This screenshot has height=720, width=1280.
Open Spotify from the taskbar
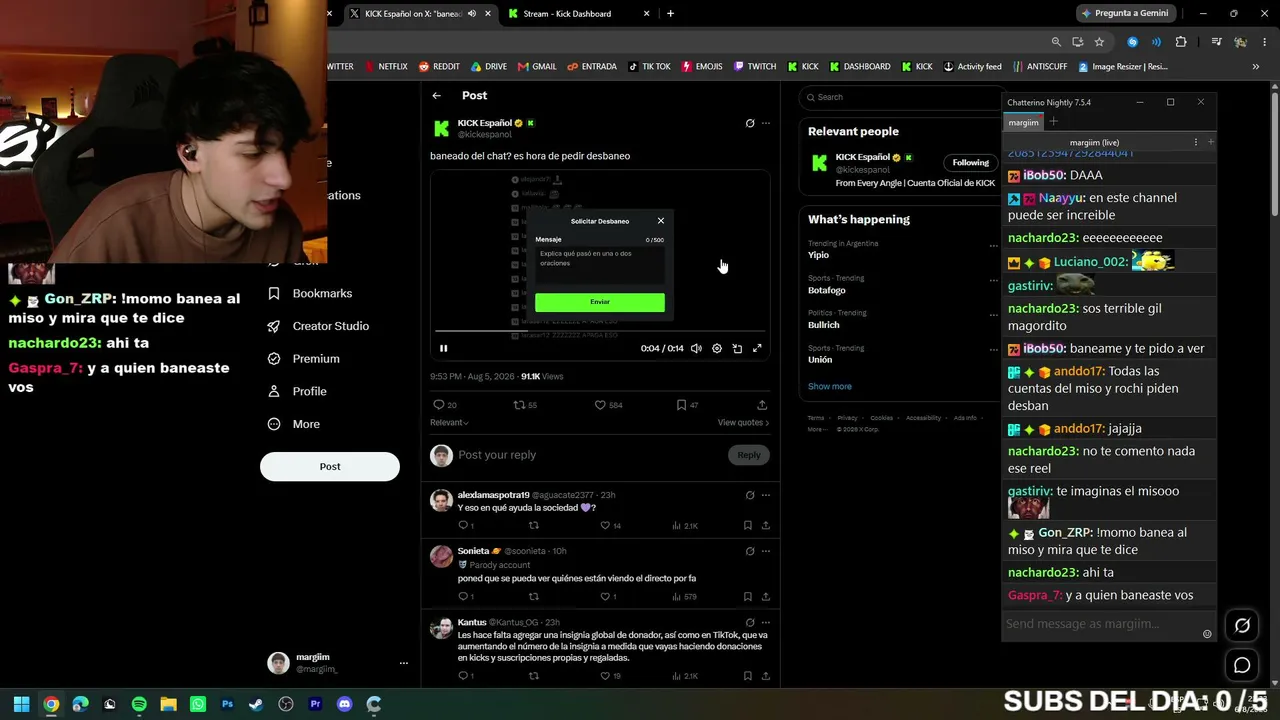click(139, 704)
